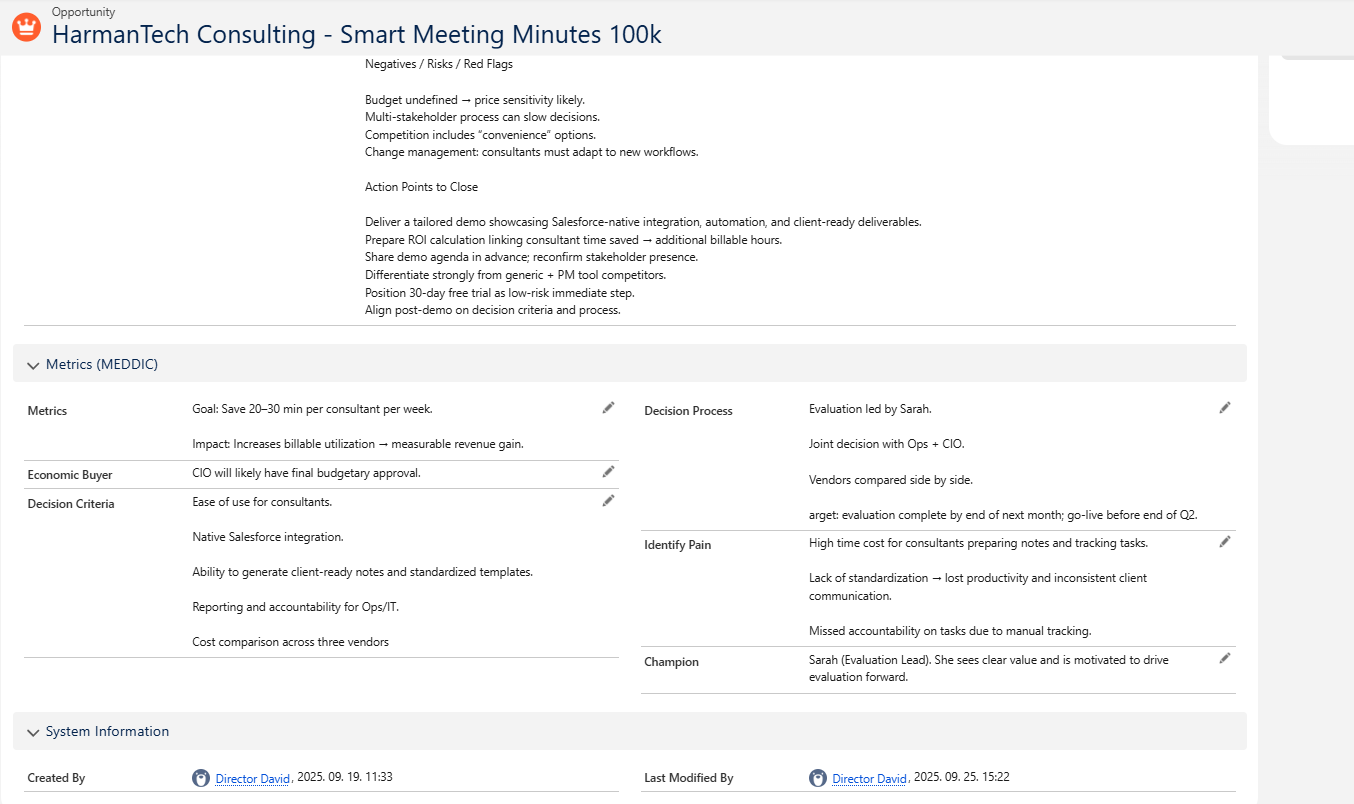Click 'Cost comparison across three vendors' text

click(x=291, y=642)
